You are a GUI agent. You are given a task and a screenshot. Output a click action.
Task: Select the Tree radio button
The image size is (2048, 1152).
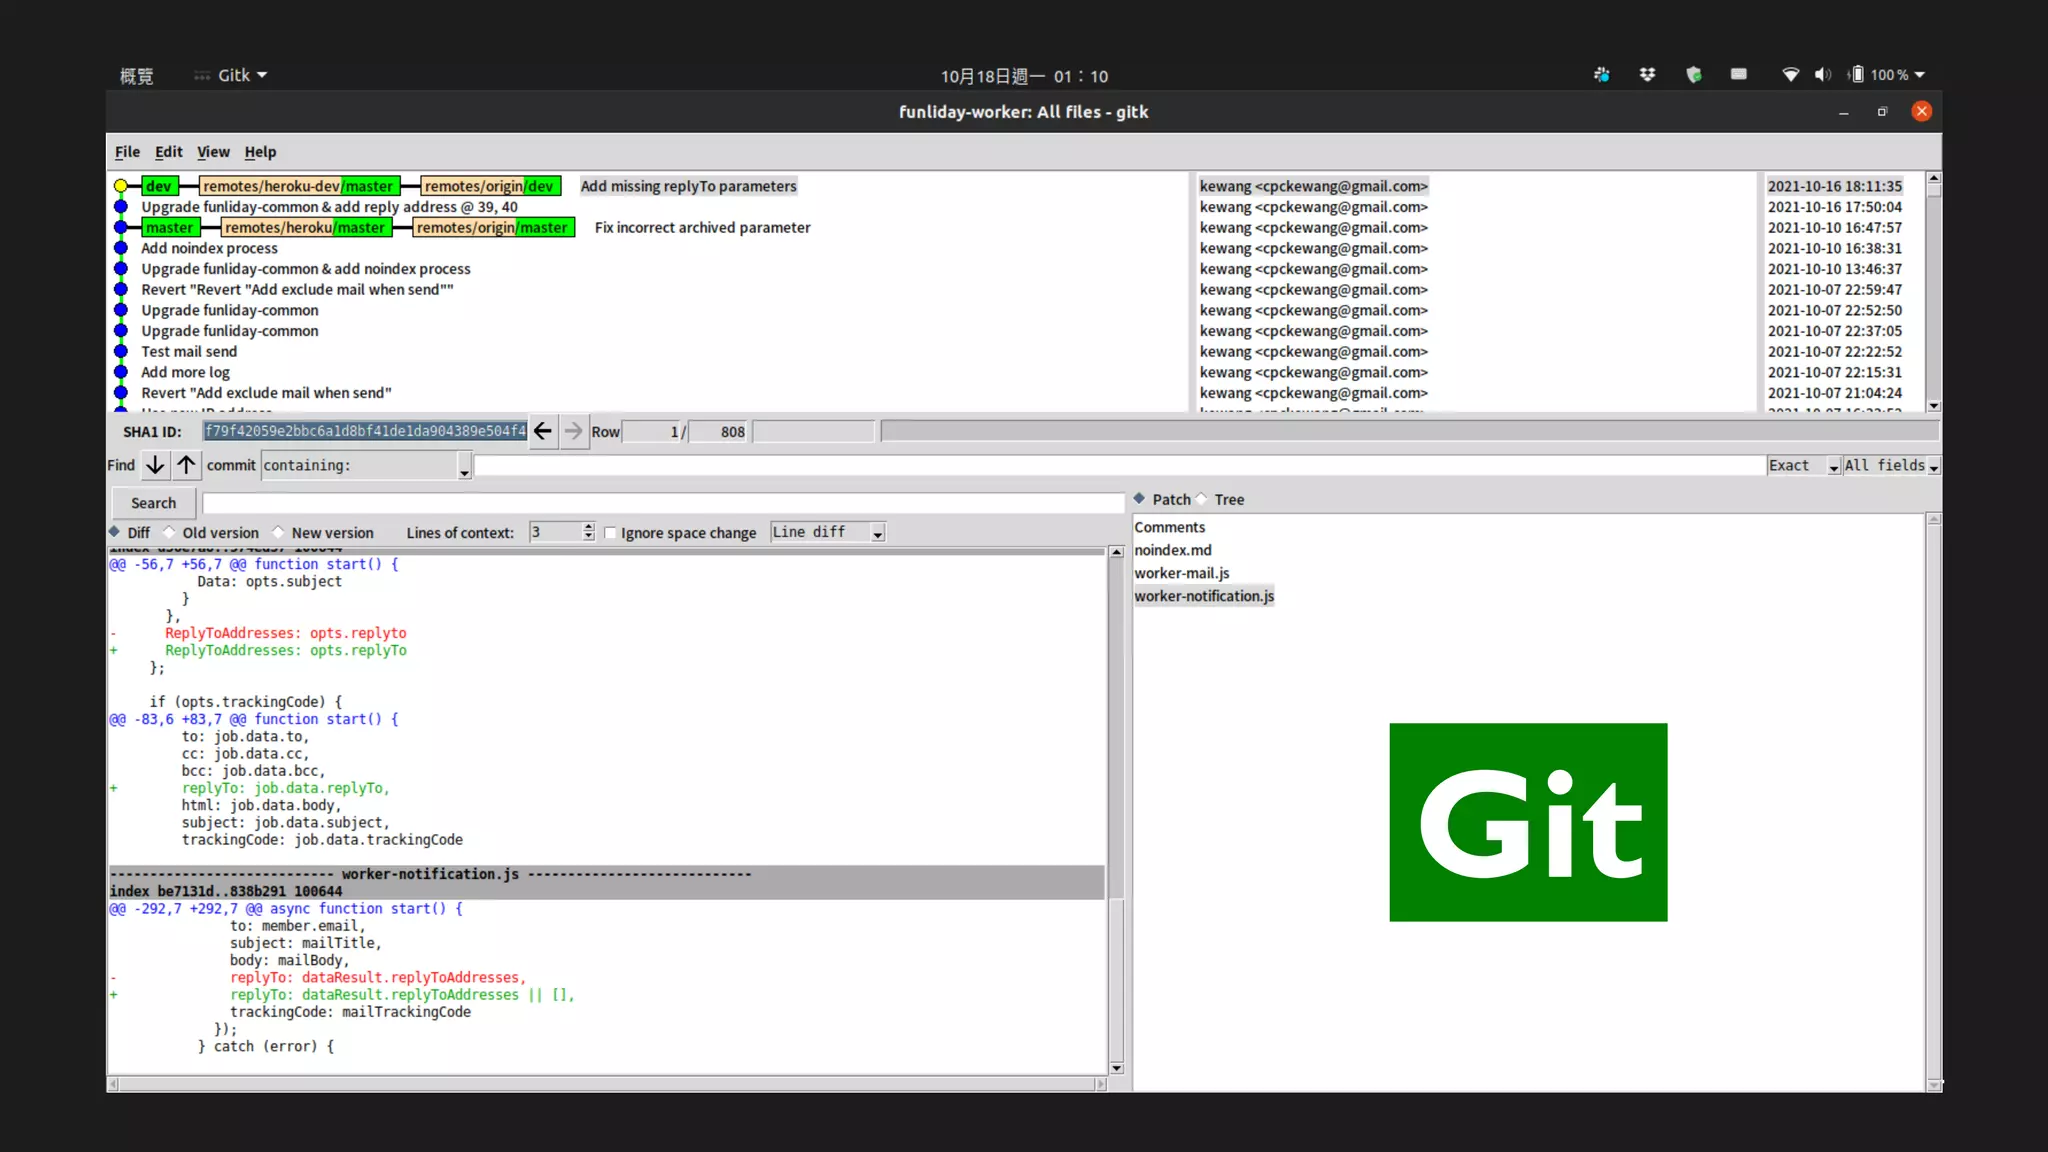[x=1202, y=499]
